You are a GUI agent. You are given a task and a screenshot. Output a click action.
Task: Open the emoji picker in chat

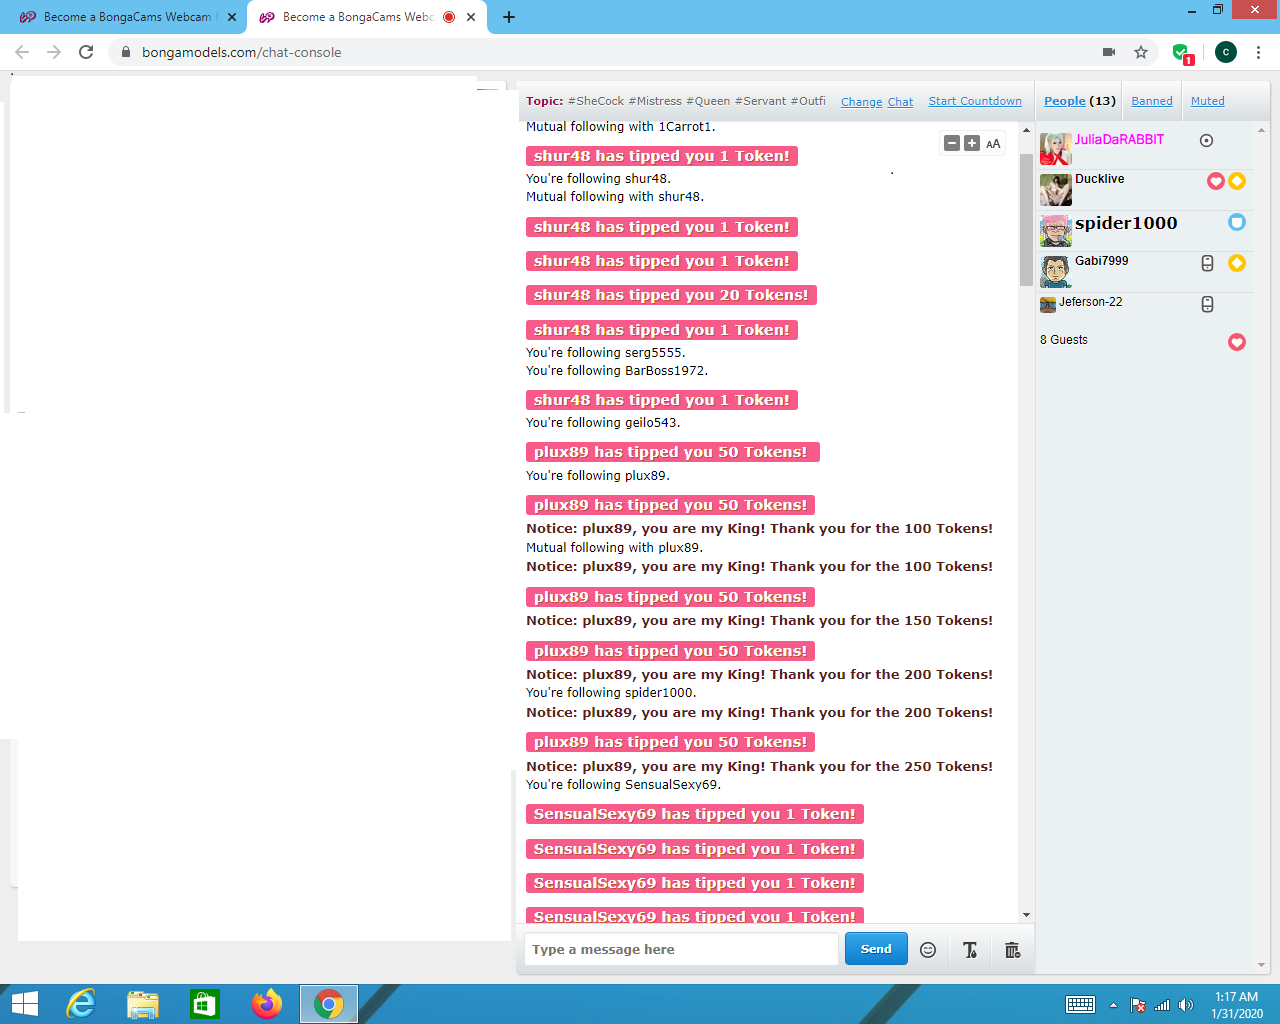coord(928,950)
